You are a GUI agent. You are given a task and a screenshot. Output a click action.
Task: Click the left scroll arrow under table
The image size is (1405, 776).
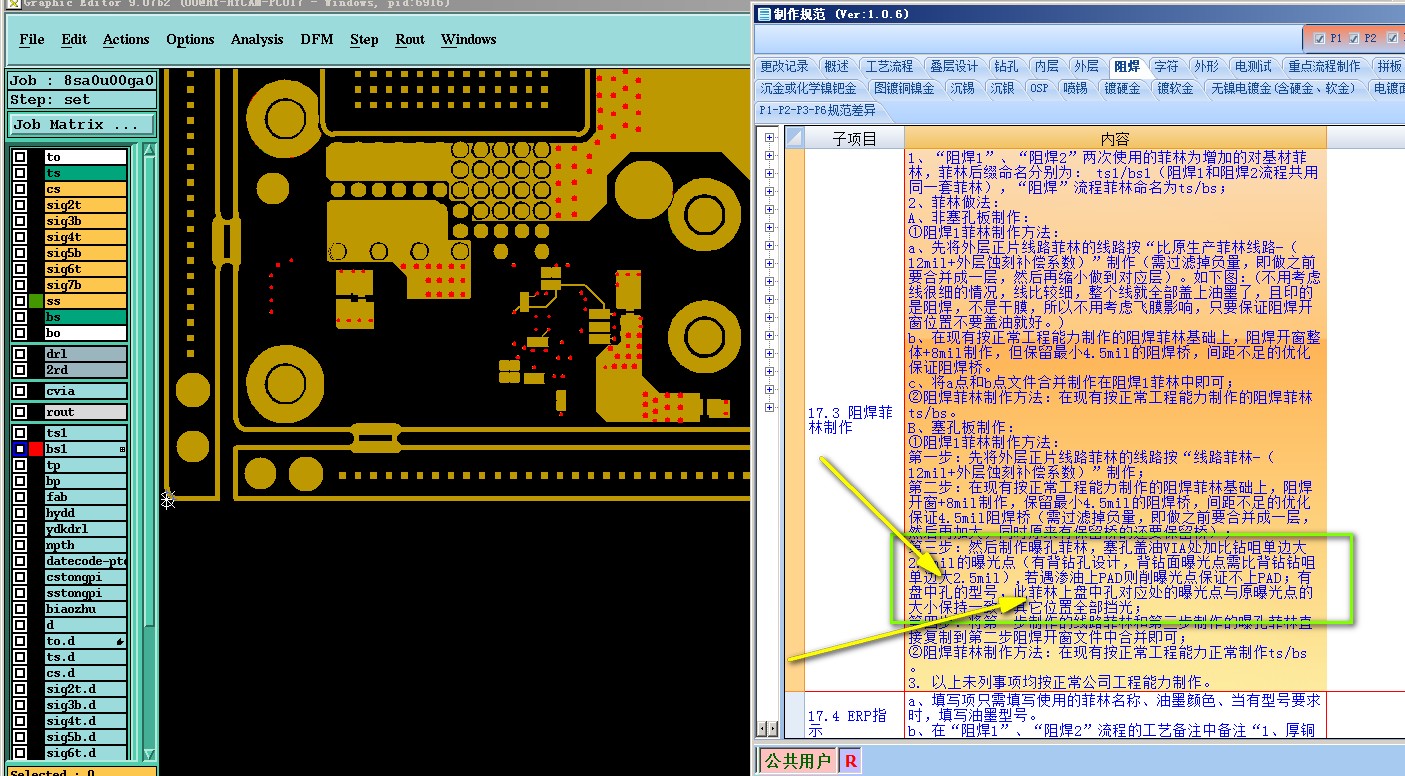[x=763, y=729]
